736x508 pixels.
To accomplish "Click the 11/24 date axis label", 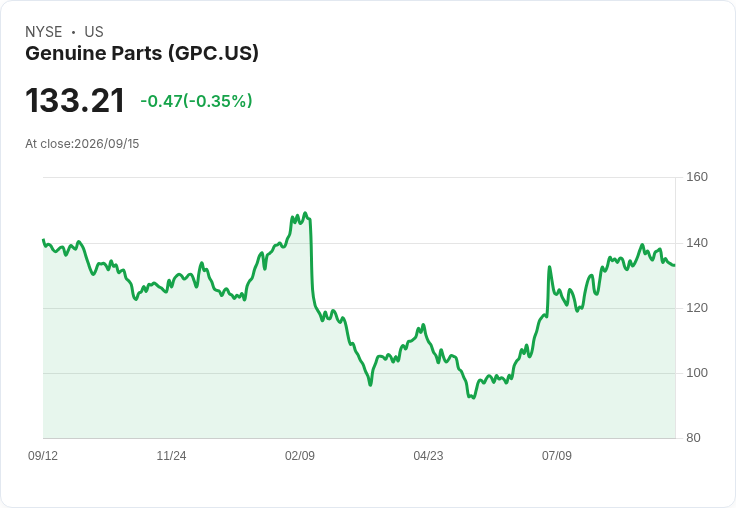I will click(171, 455).
